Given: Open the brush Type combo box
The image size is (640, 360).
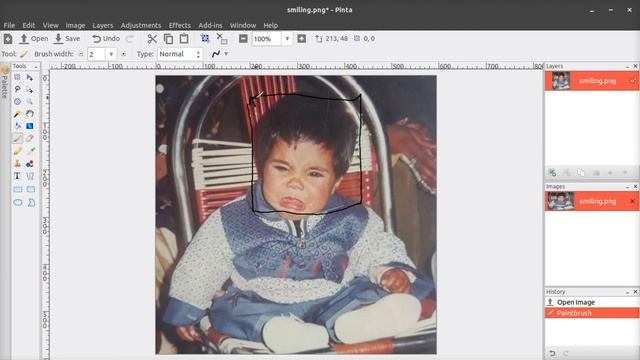Looking at the screenshot, I should [180, 54].
